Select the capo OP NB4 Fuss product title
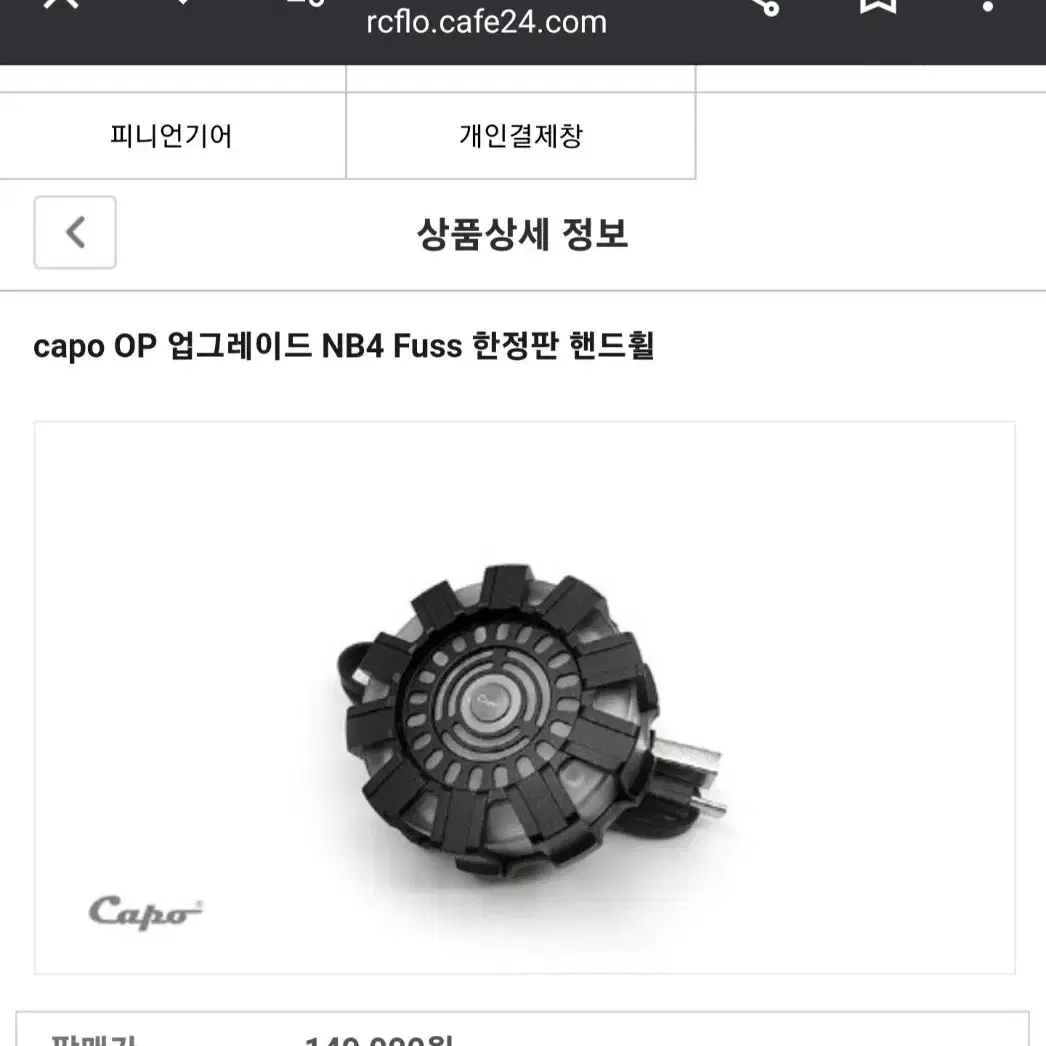This screenshot has width=1046, height=1046. [344, 346]
